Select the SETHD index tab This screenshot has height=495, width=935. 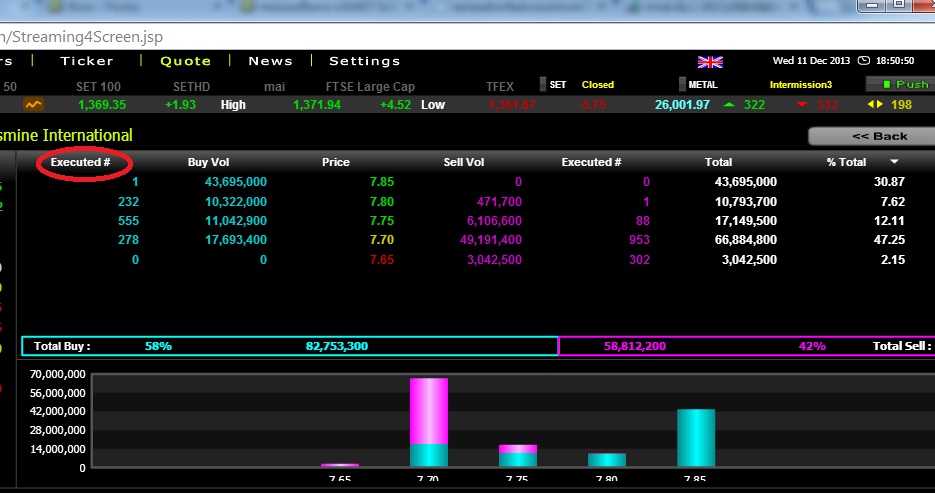coord(191,86)
